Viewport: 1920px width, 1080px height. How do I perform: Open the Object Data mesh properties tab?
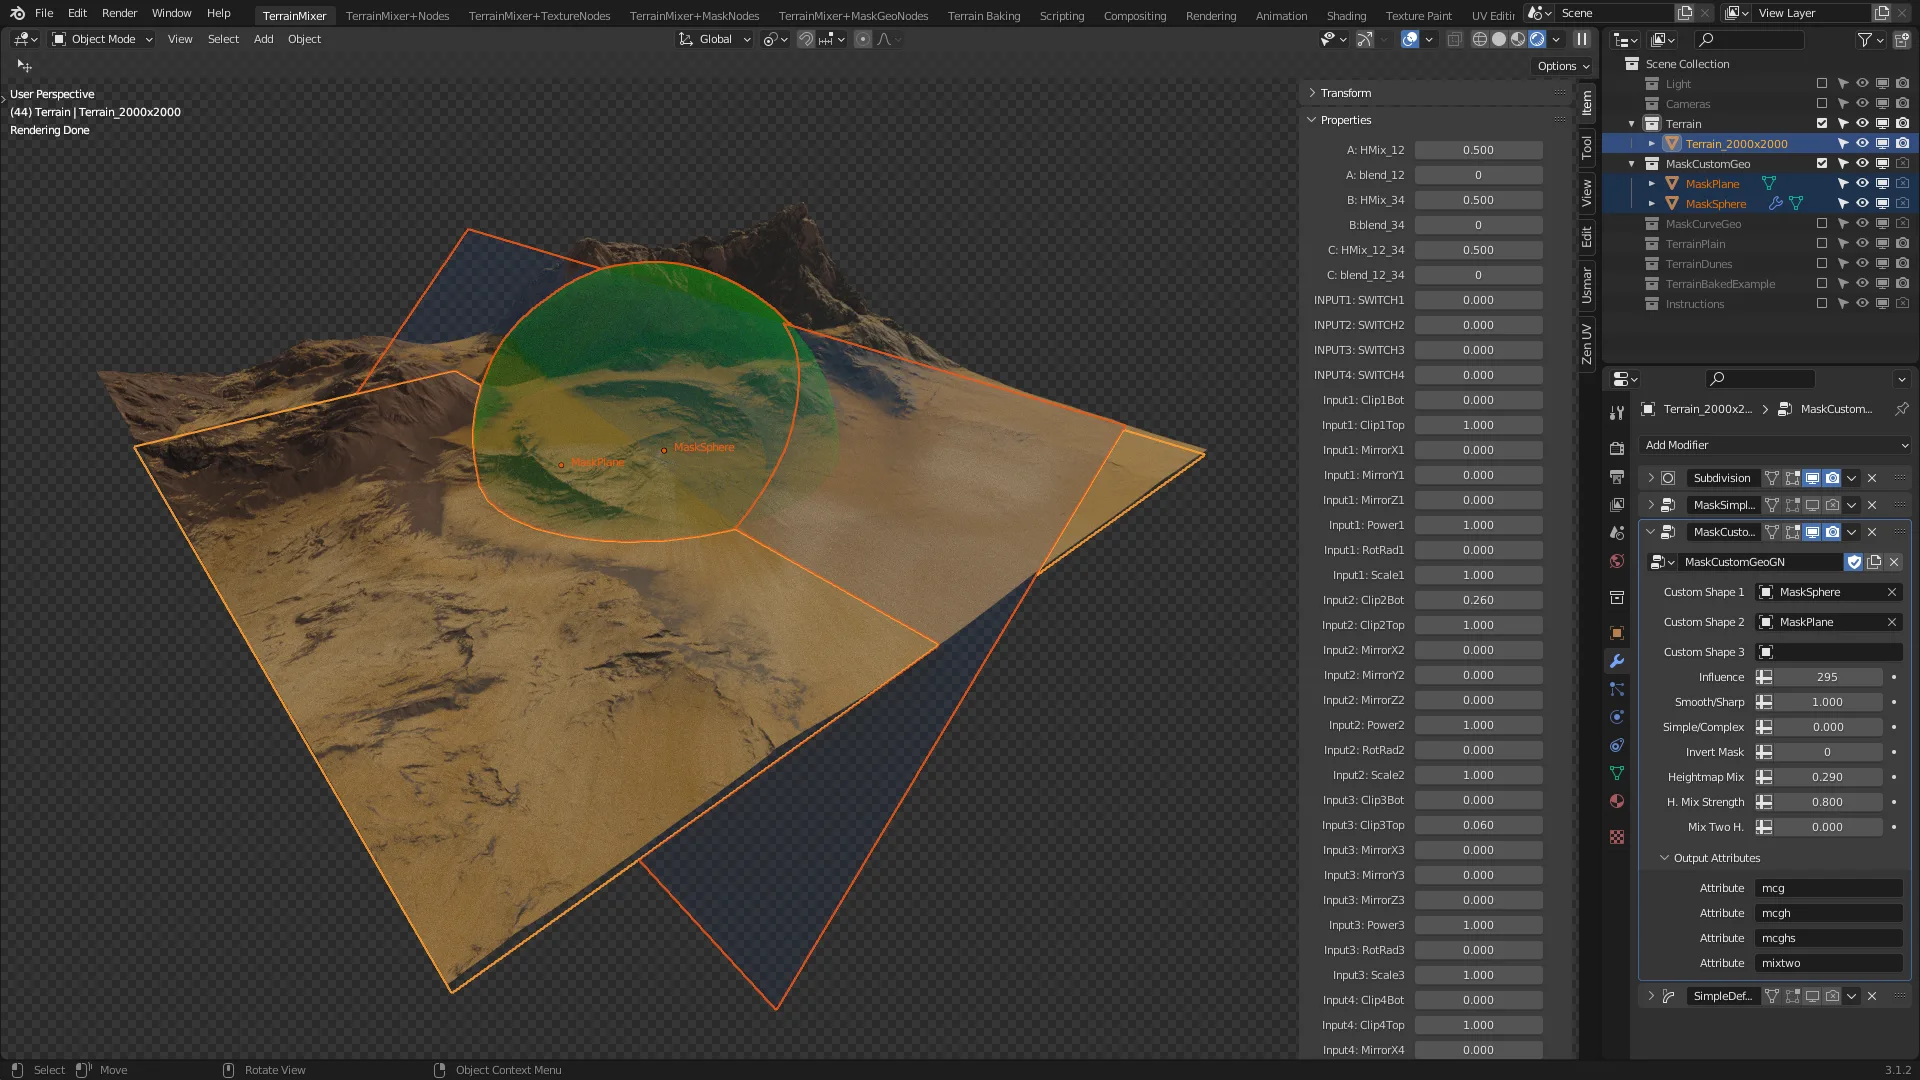tap(1617, 773)
